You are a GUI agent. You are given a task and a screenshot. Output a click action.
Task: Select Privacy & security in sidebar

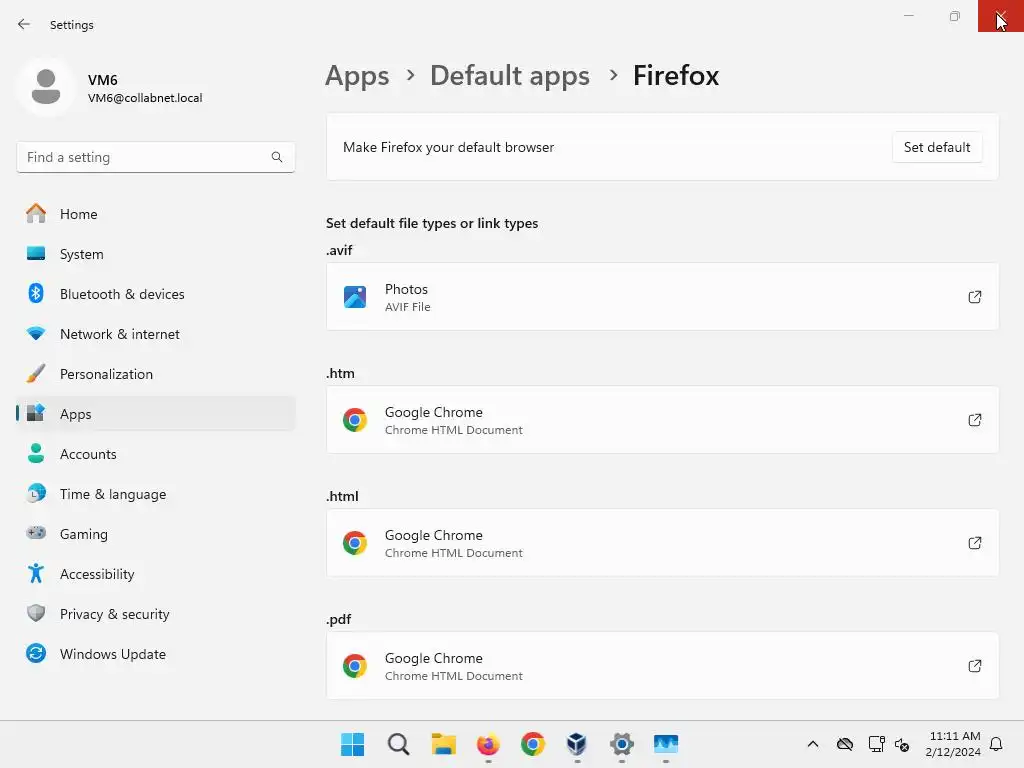[x=114, y=614]
